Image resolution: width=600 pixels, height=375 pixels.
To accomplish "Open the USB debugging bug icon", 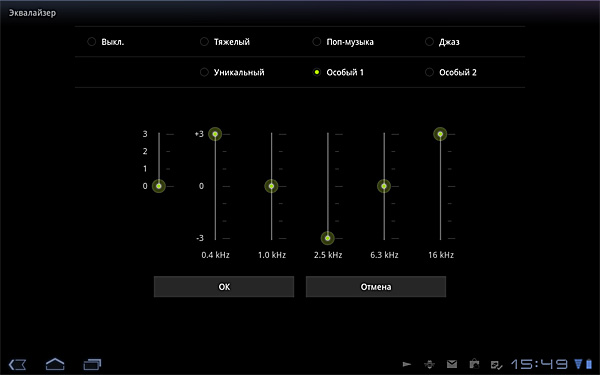I will pyautogui.click(x=429, y=364).
